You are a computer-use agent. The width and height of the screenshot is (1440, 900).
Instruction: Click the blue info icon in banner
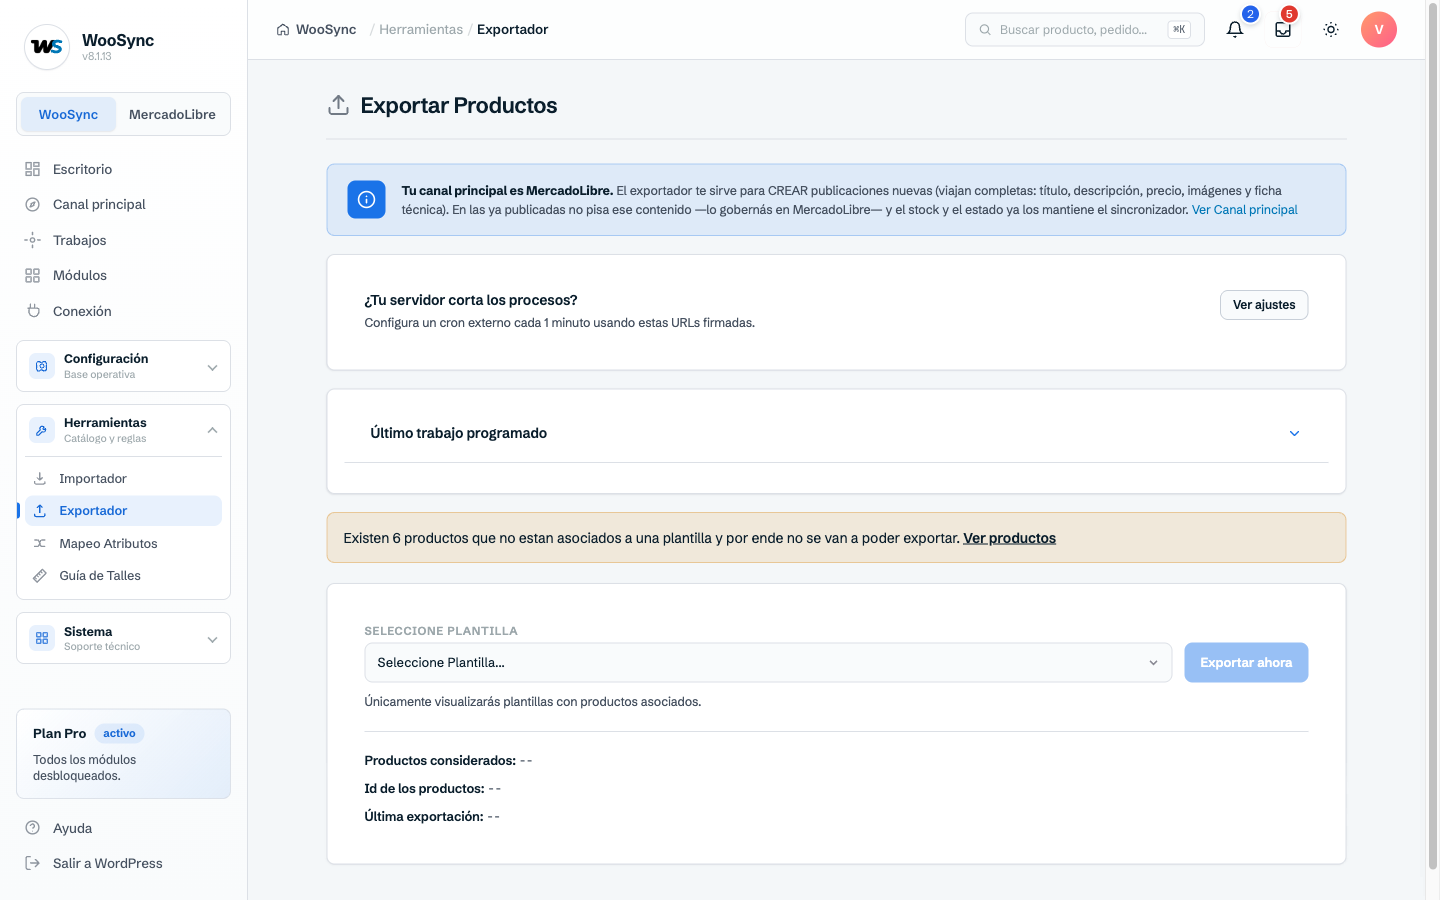click(366, 199)
